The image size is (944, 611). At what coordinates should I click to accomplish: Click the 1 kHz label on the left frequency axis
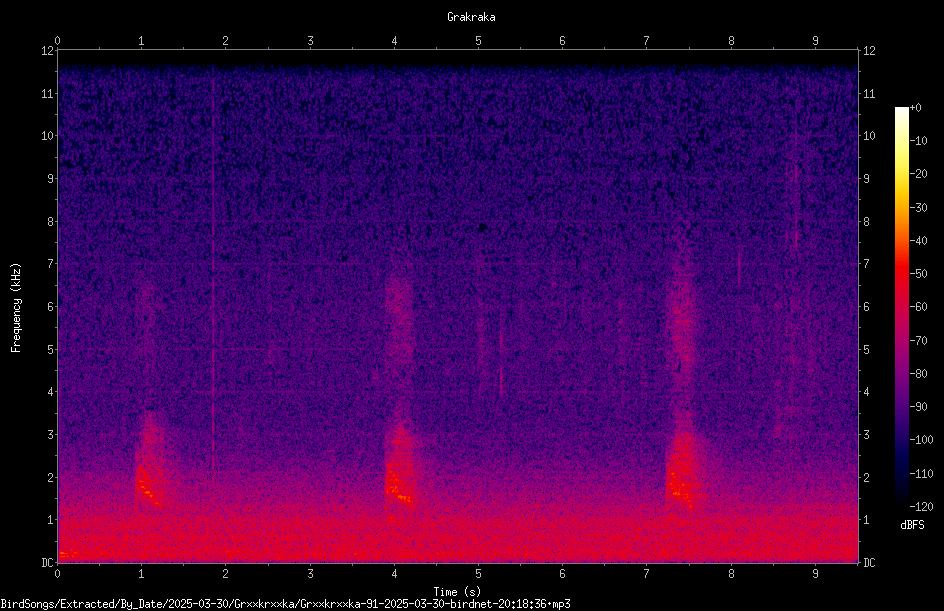[x=51, y=520]
